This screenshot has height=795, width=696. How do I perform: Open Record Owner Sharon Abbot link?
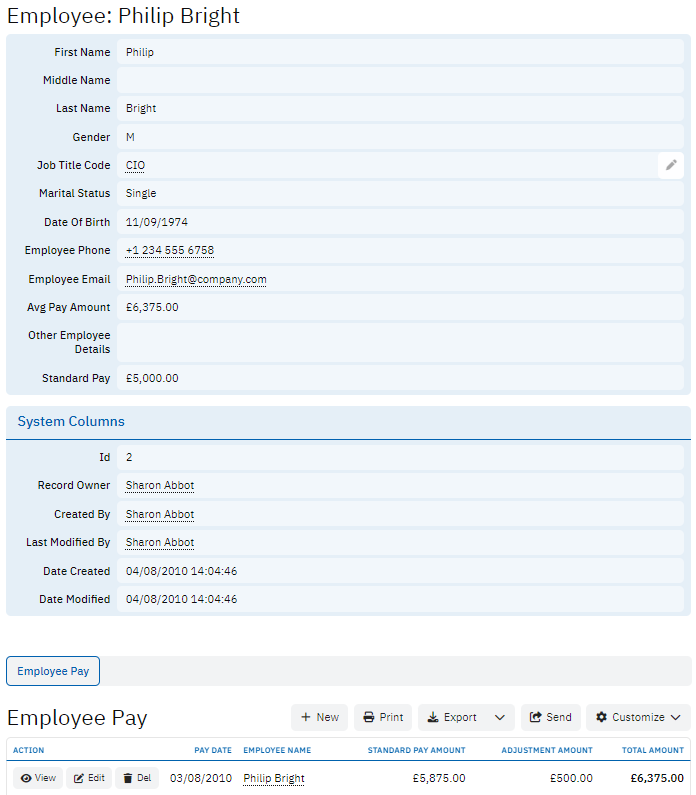tap(159, 485)
